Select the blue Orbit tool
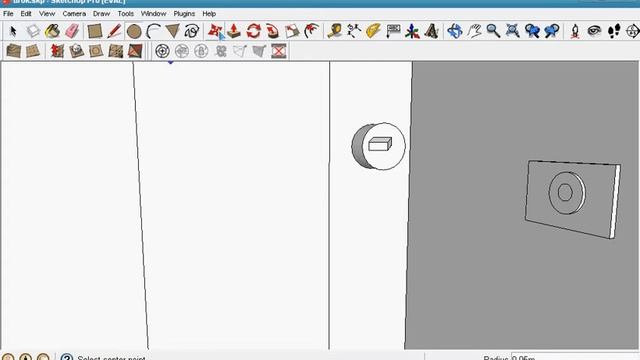 (455, 31)
